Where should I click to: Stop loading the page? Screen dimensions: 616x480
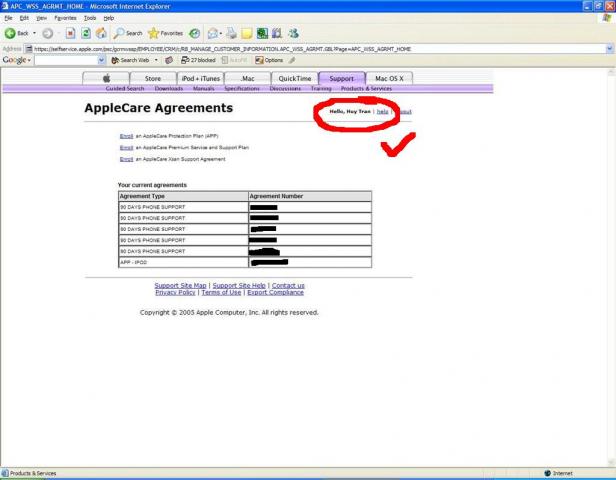[70, 33]
